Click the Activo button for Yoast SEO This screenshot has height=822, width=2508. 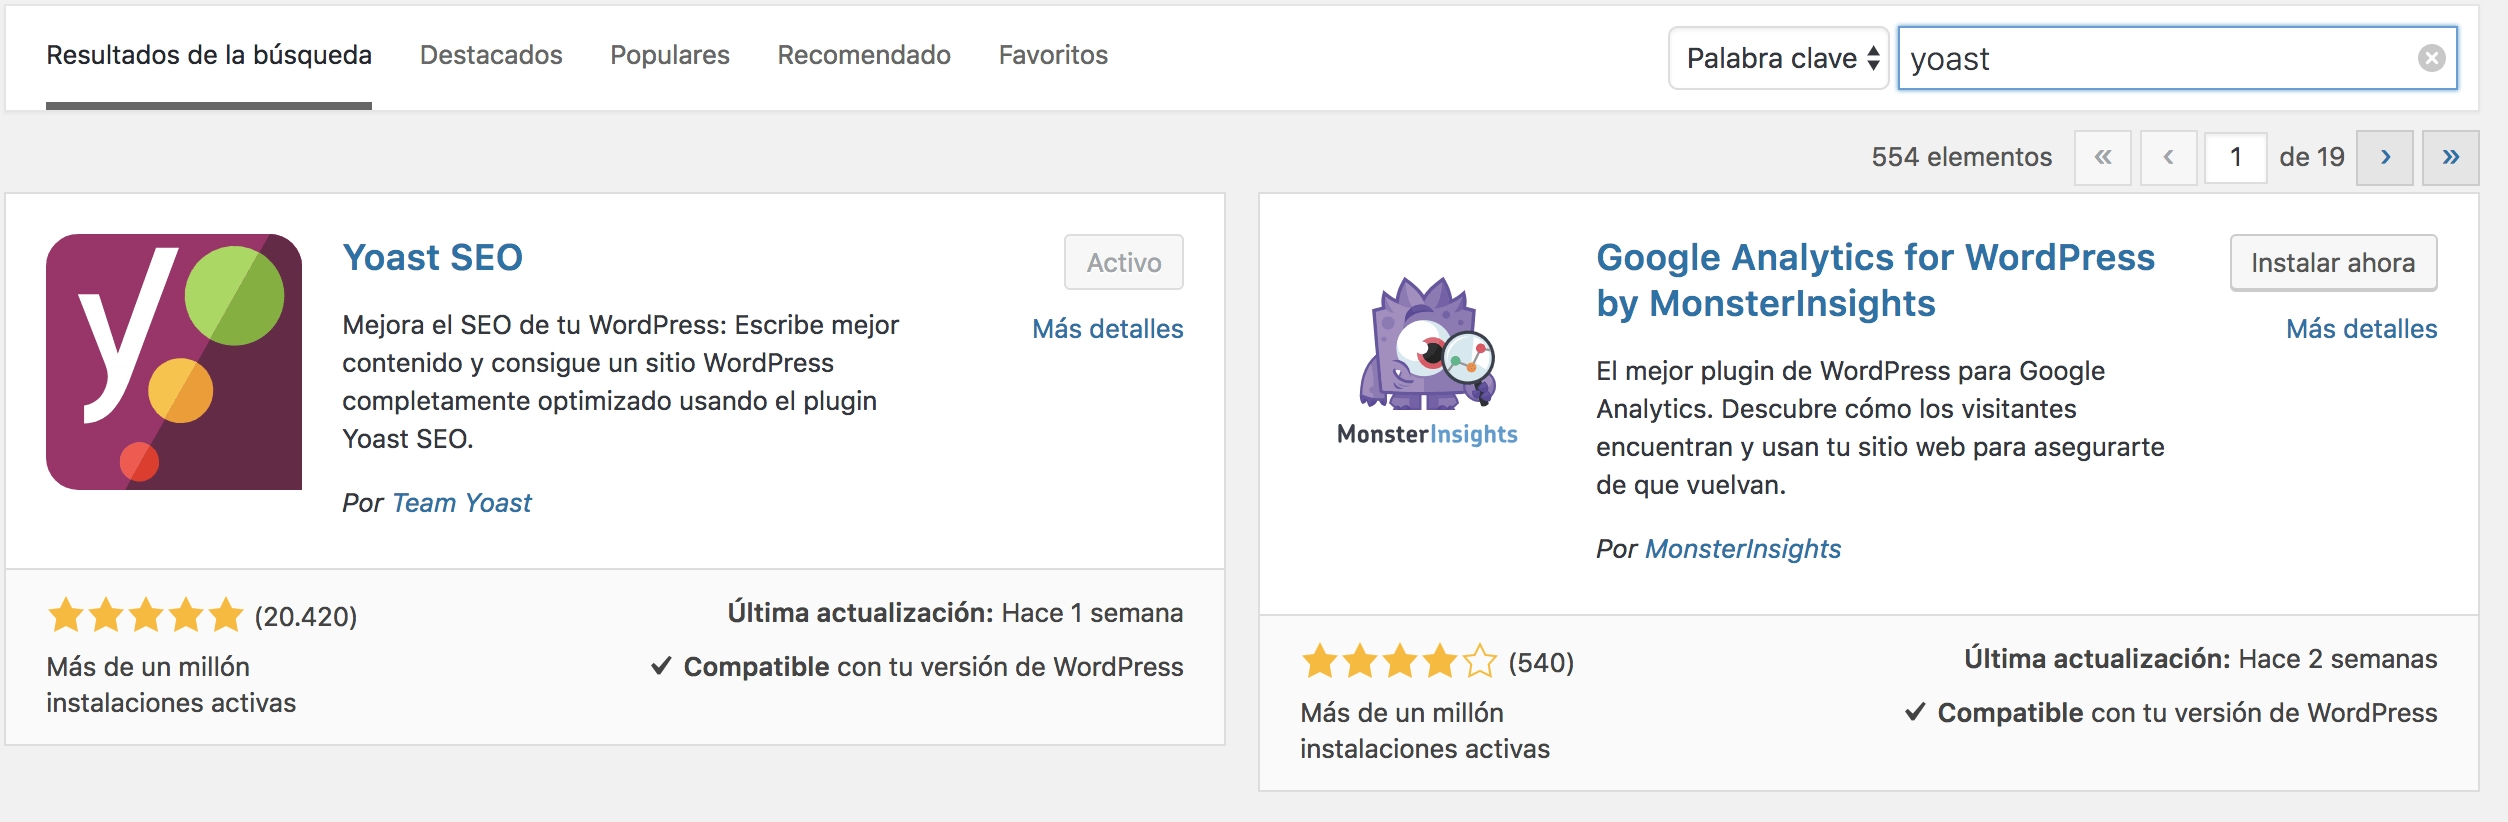tap(1124, 262)
